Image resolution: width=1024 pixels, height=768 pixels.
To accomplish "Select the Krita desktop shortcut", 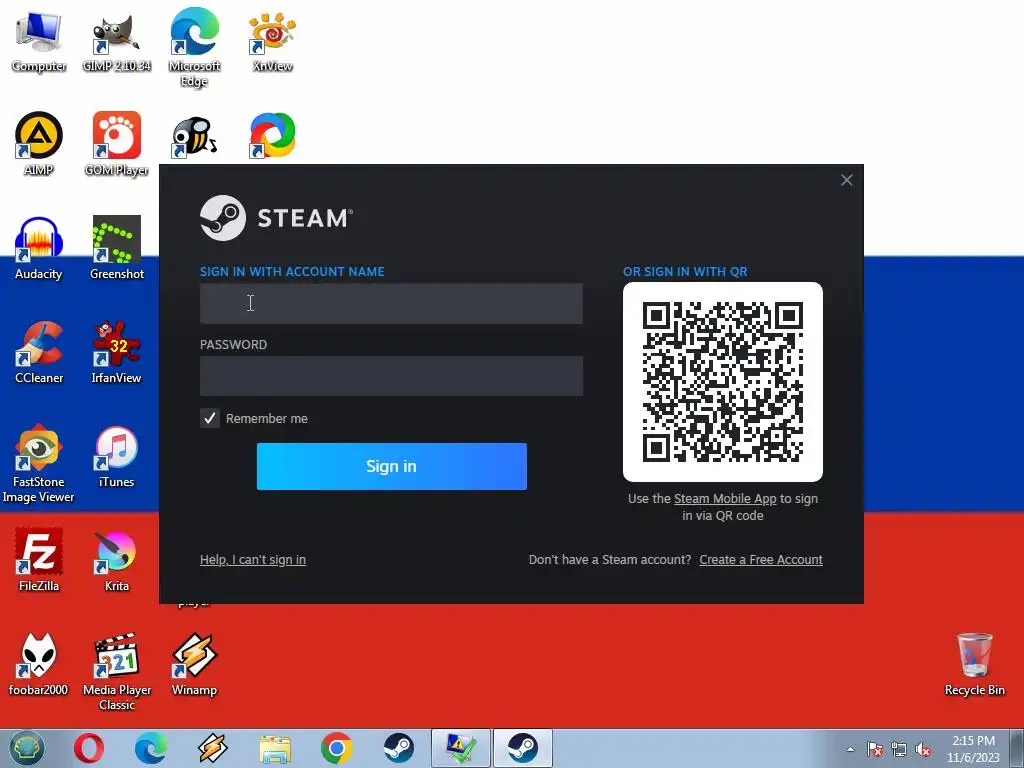I will pos(116,560).
